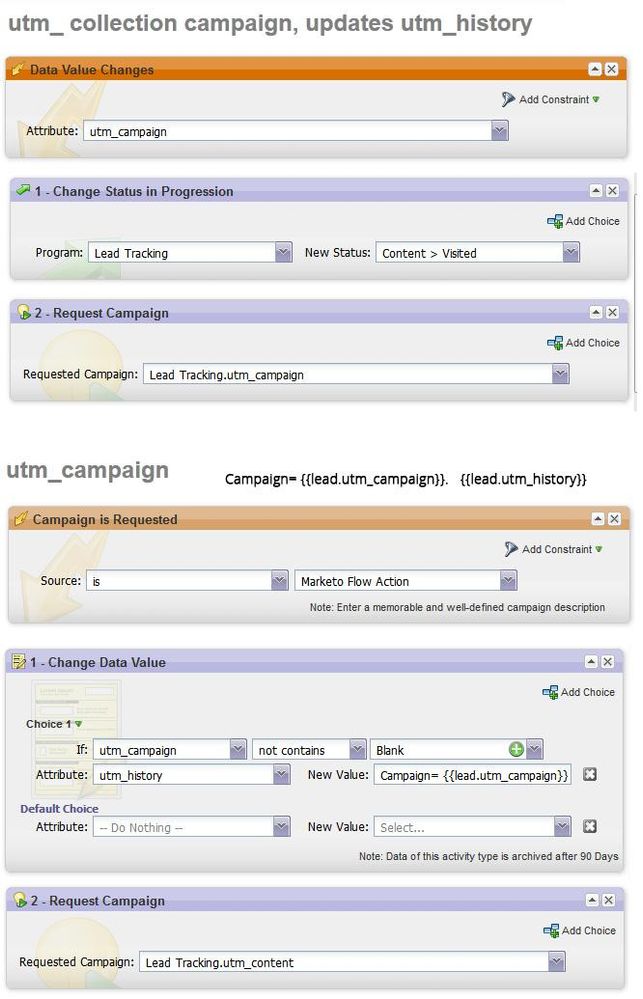
Task: Open the utm_campaign Attribute dropdown in Data Value Changes
Action: [x=500, y=131]
